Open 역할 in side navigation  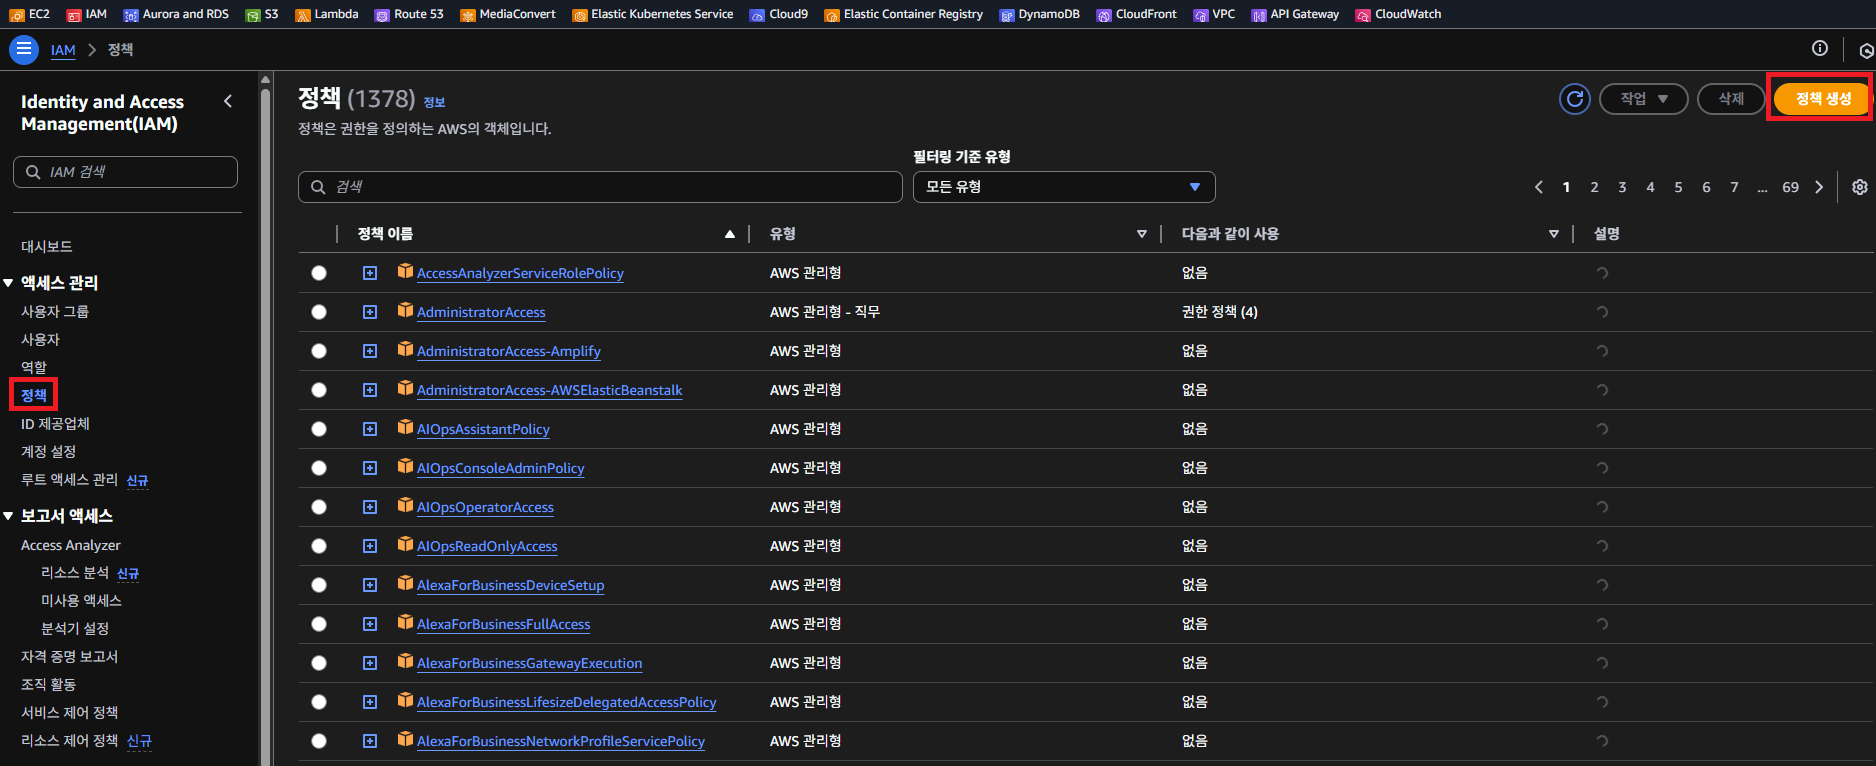coord(34,367)
